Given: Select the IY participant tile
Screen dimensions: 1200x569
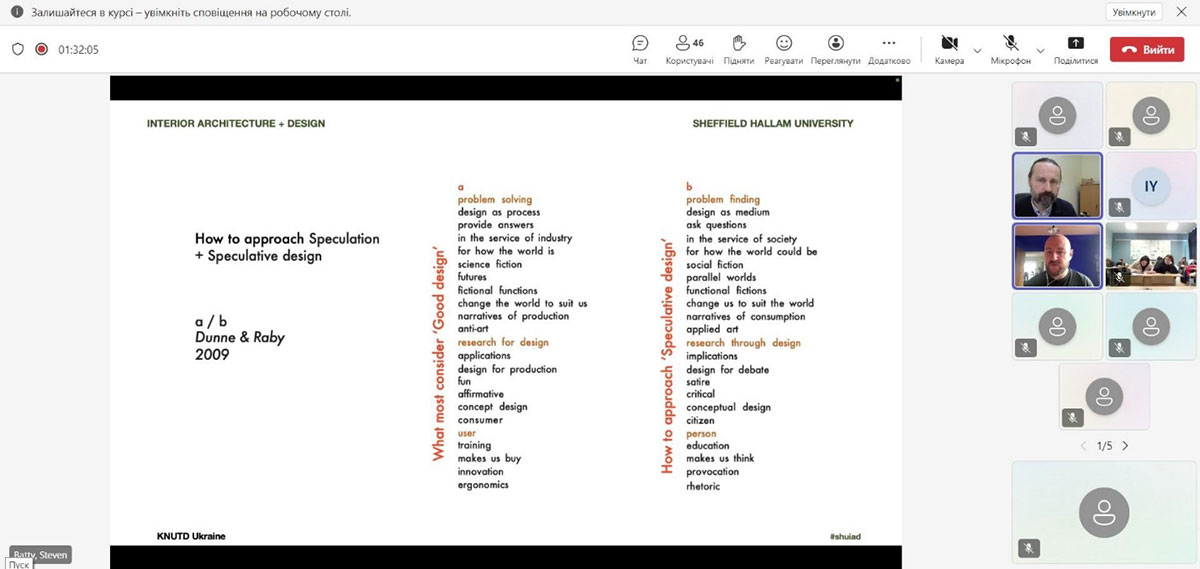Looking at the screenshot, I should point(1151,185).
